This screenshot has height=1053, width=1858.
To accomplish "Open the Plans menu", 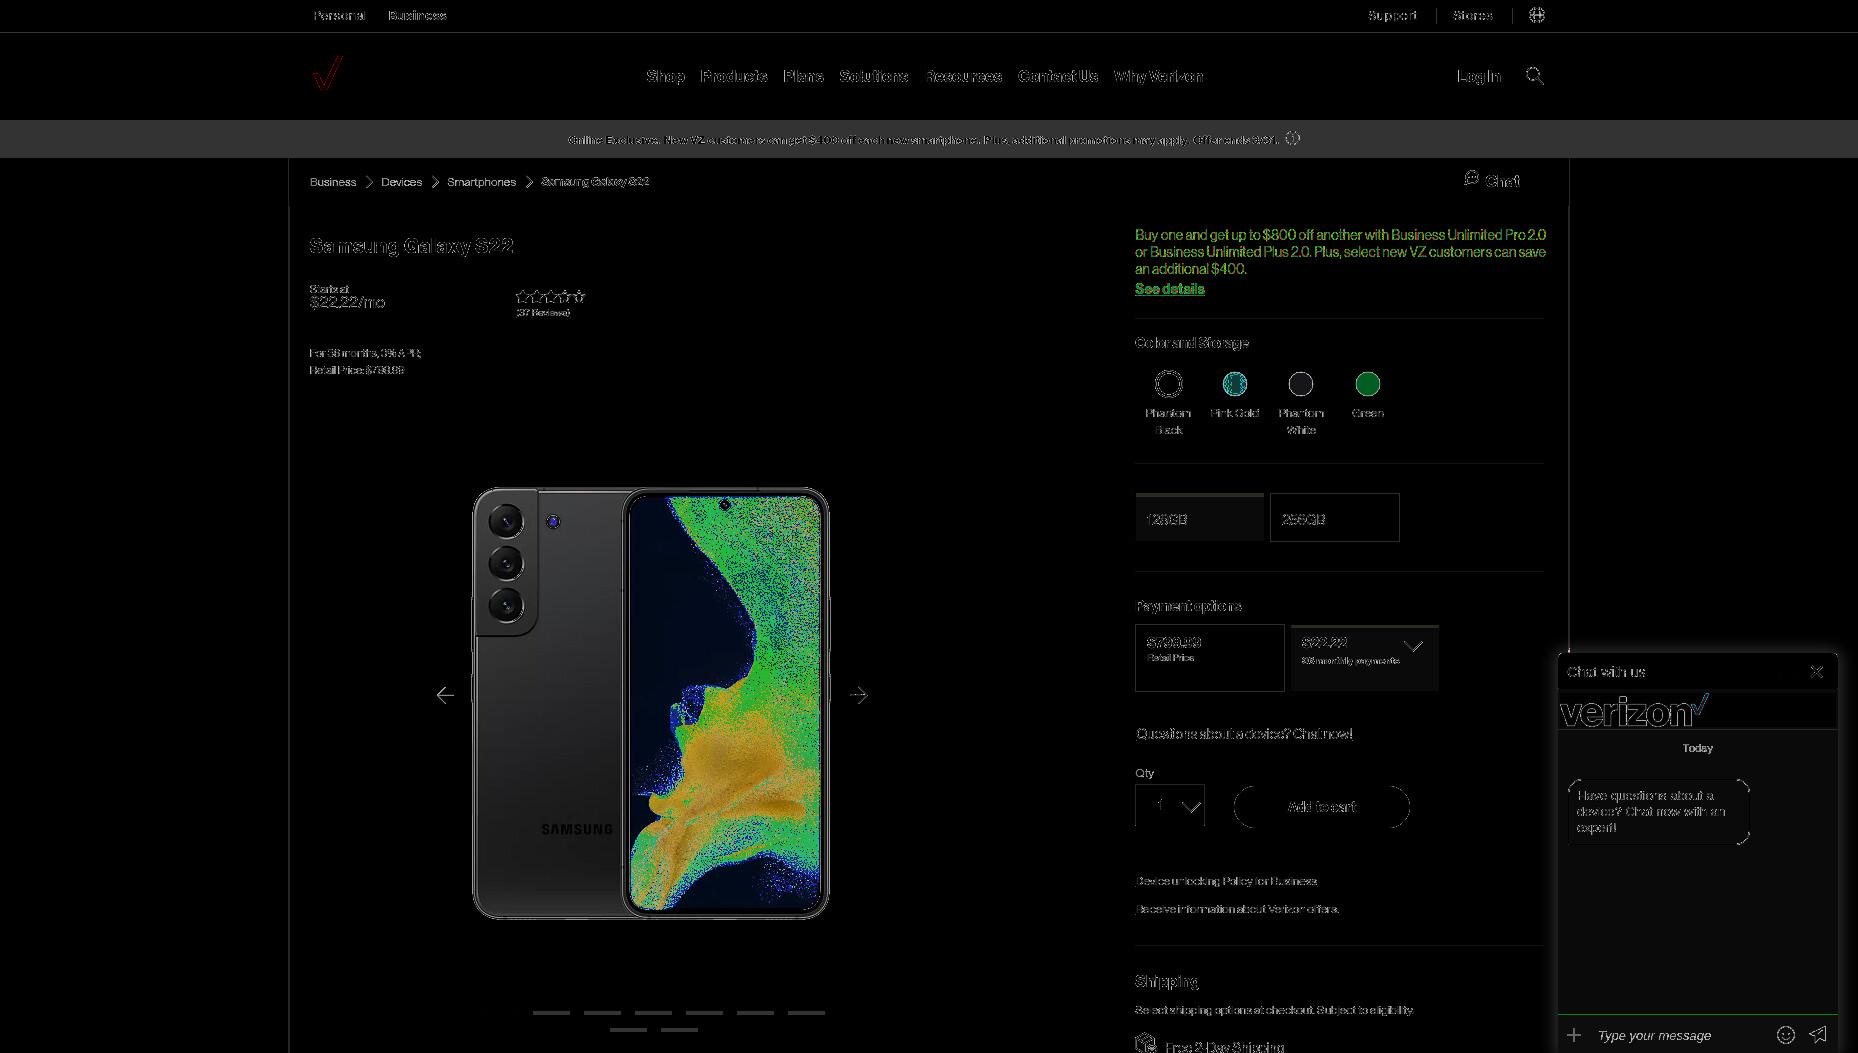I will (803, 76).
